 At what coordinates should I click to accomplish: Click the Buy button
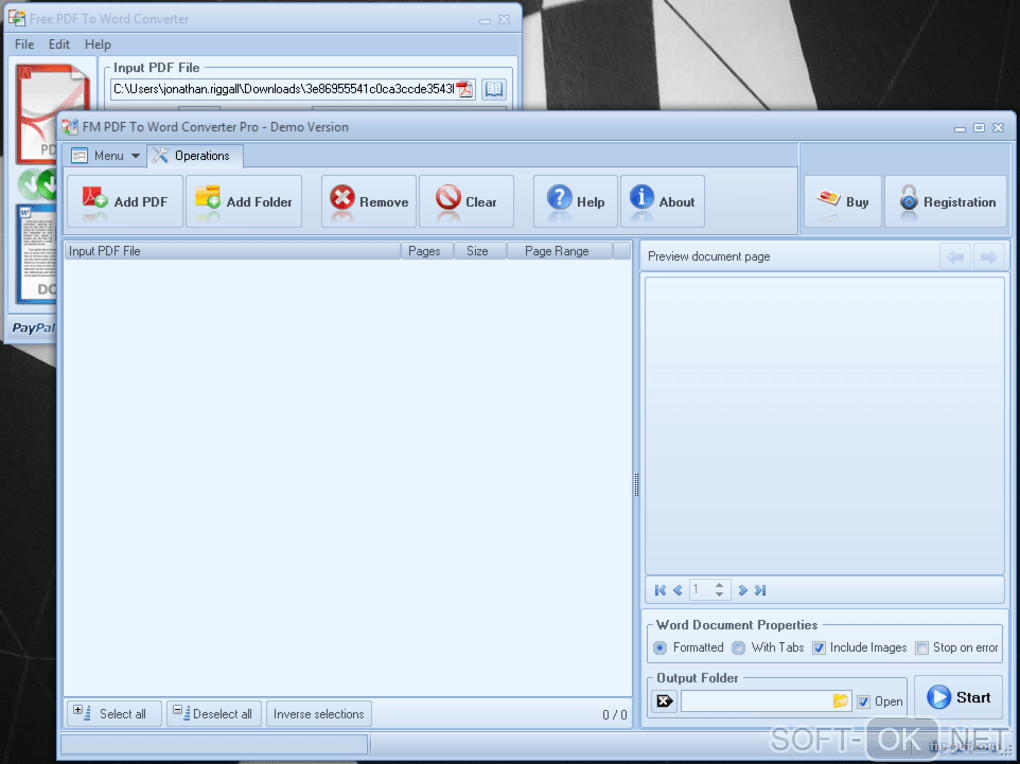click(x=843, y=202)
